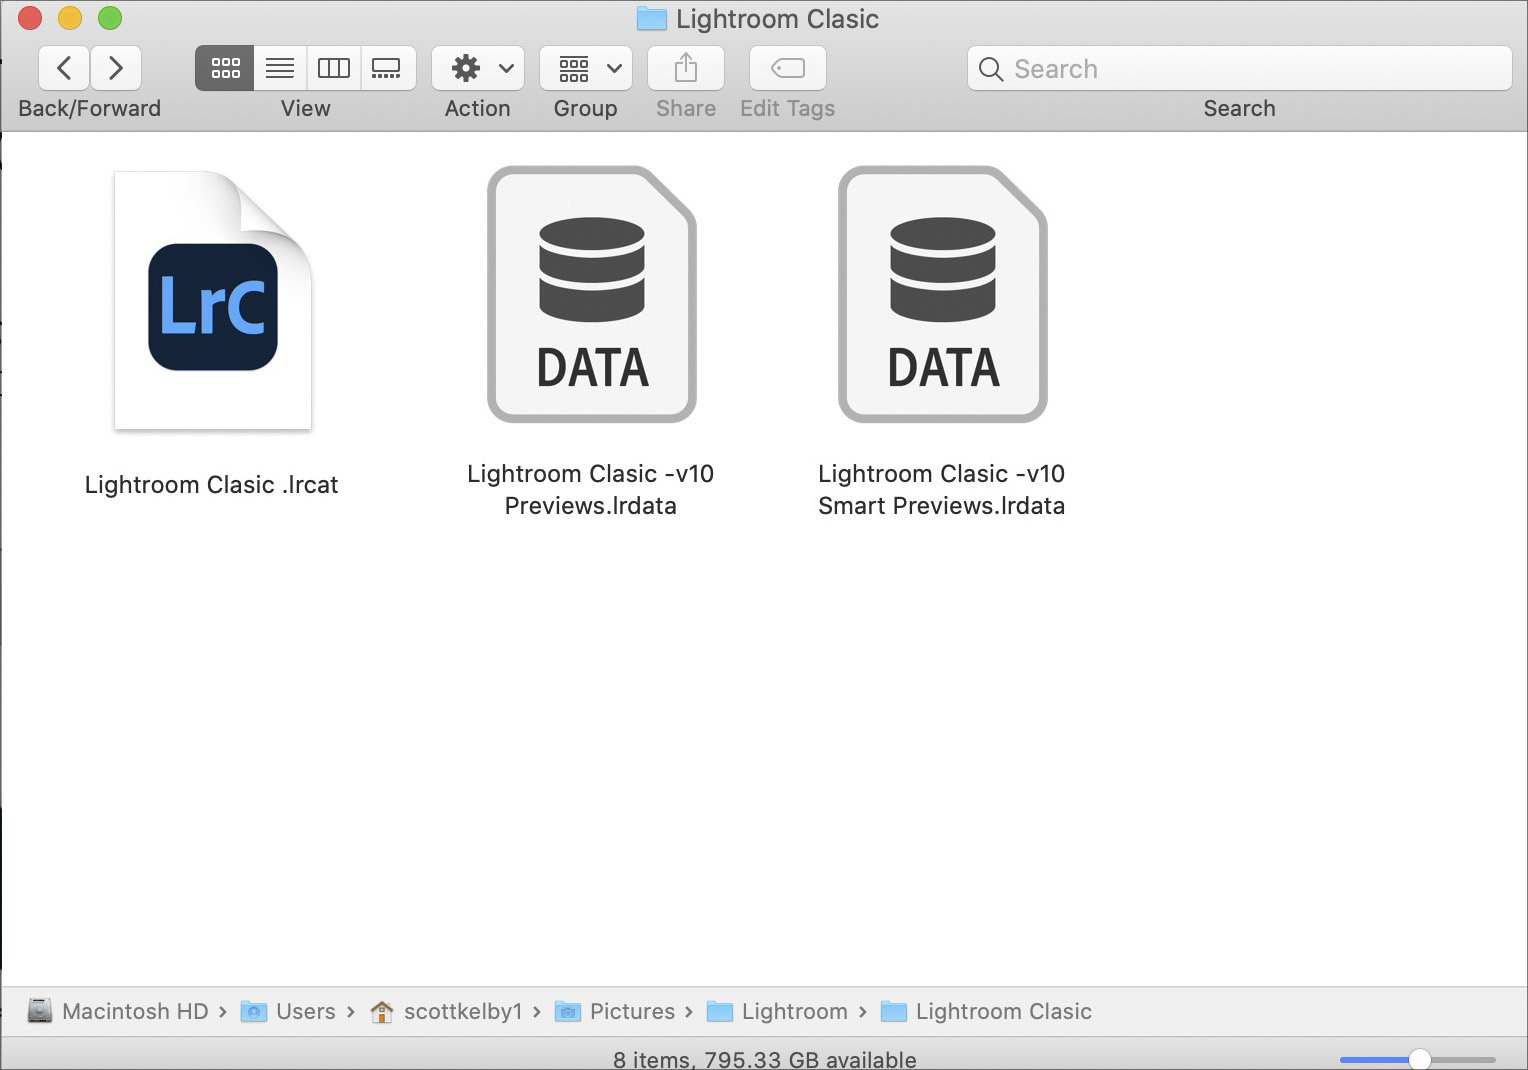The width and height of the screenshot is (1528, 1070).
Task: Select the Lightroom Clasic .lrcat file
Action: (x=212, y=300)
